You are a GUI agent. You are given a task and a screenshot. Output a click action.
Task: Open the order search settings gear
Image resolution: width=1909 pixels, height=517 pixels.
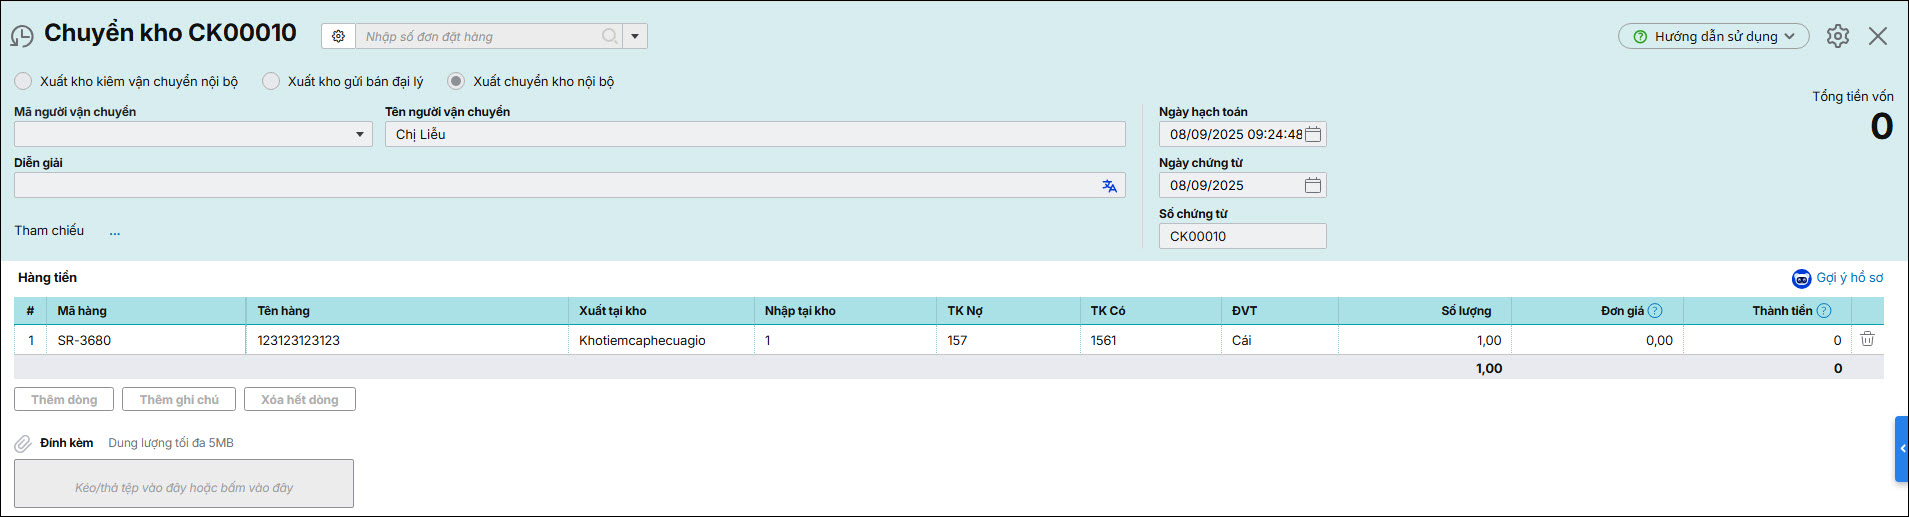click(x=338, y=36)
